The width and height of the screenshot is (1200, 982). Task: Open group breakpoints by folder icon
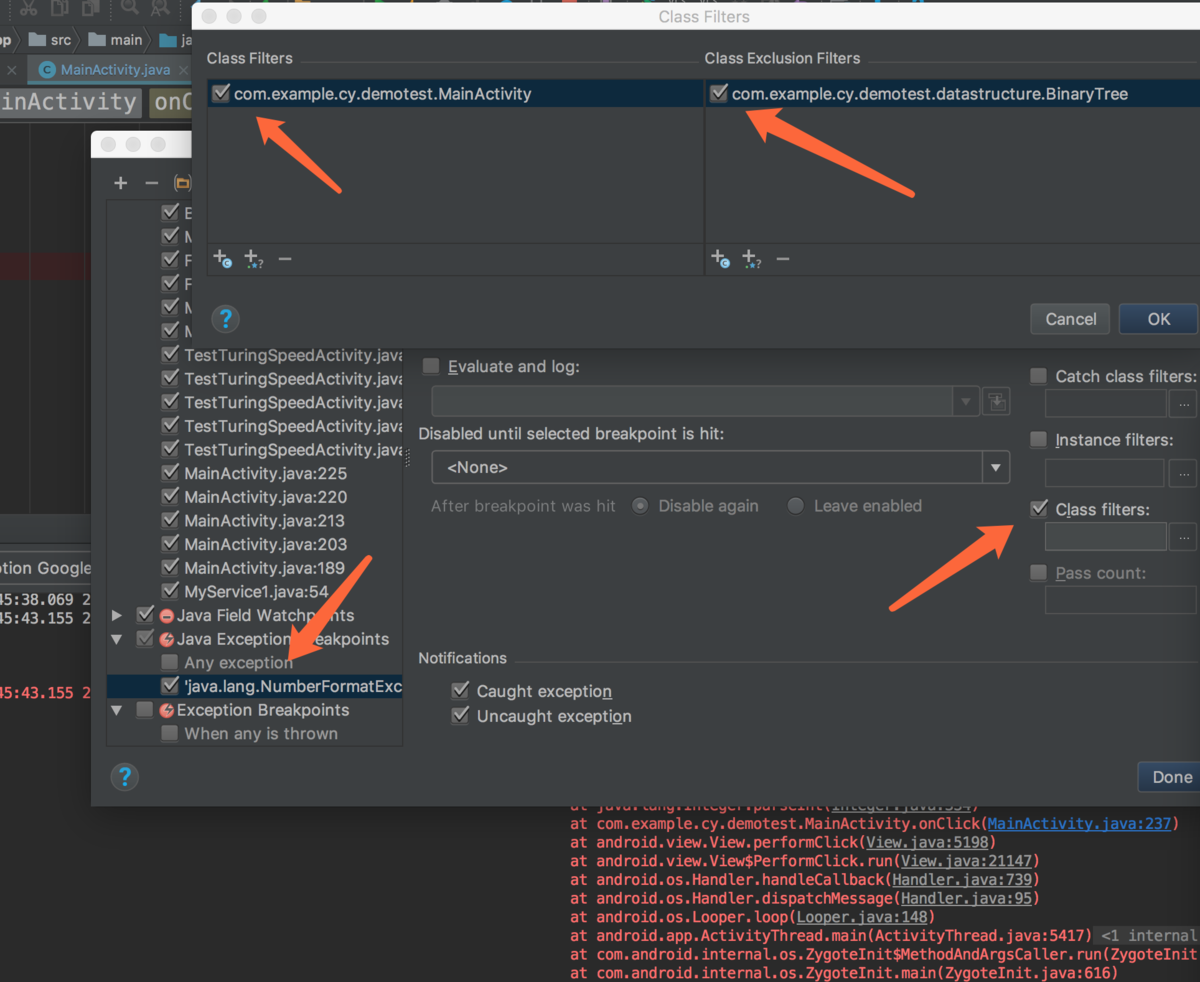point(184,183)
